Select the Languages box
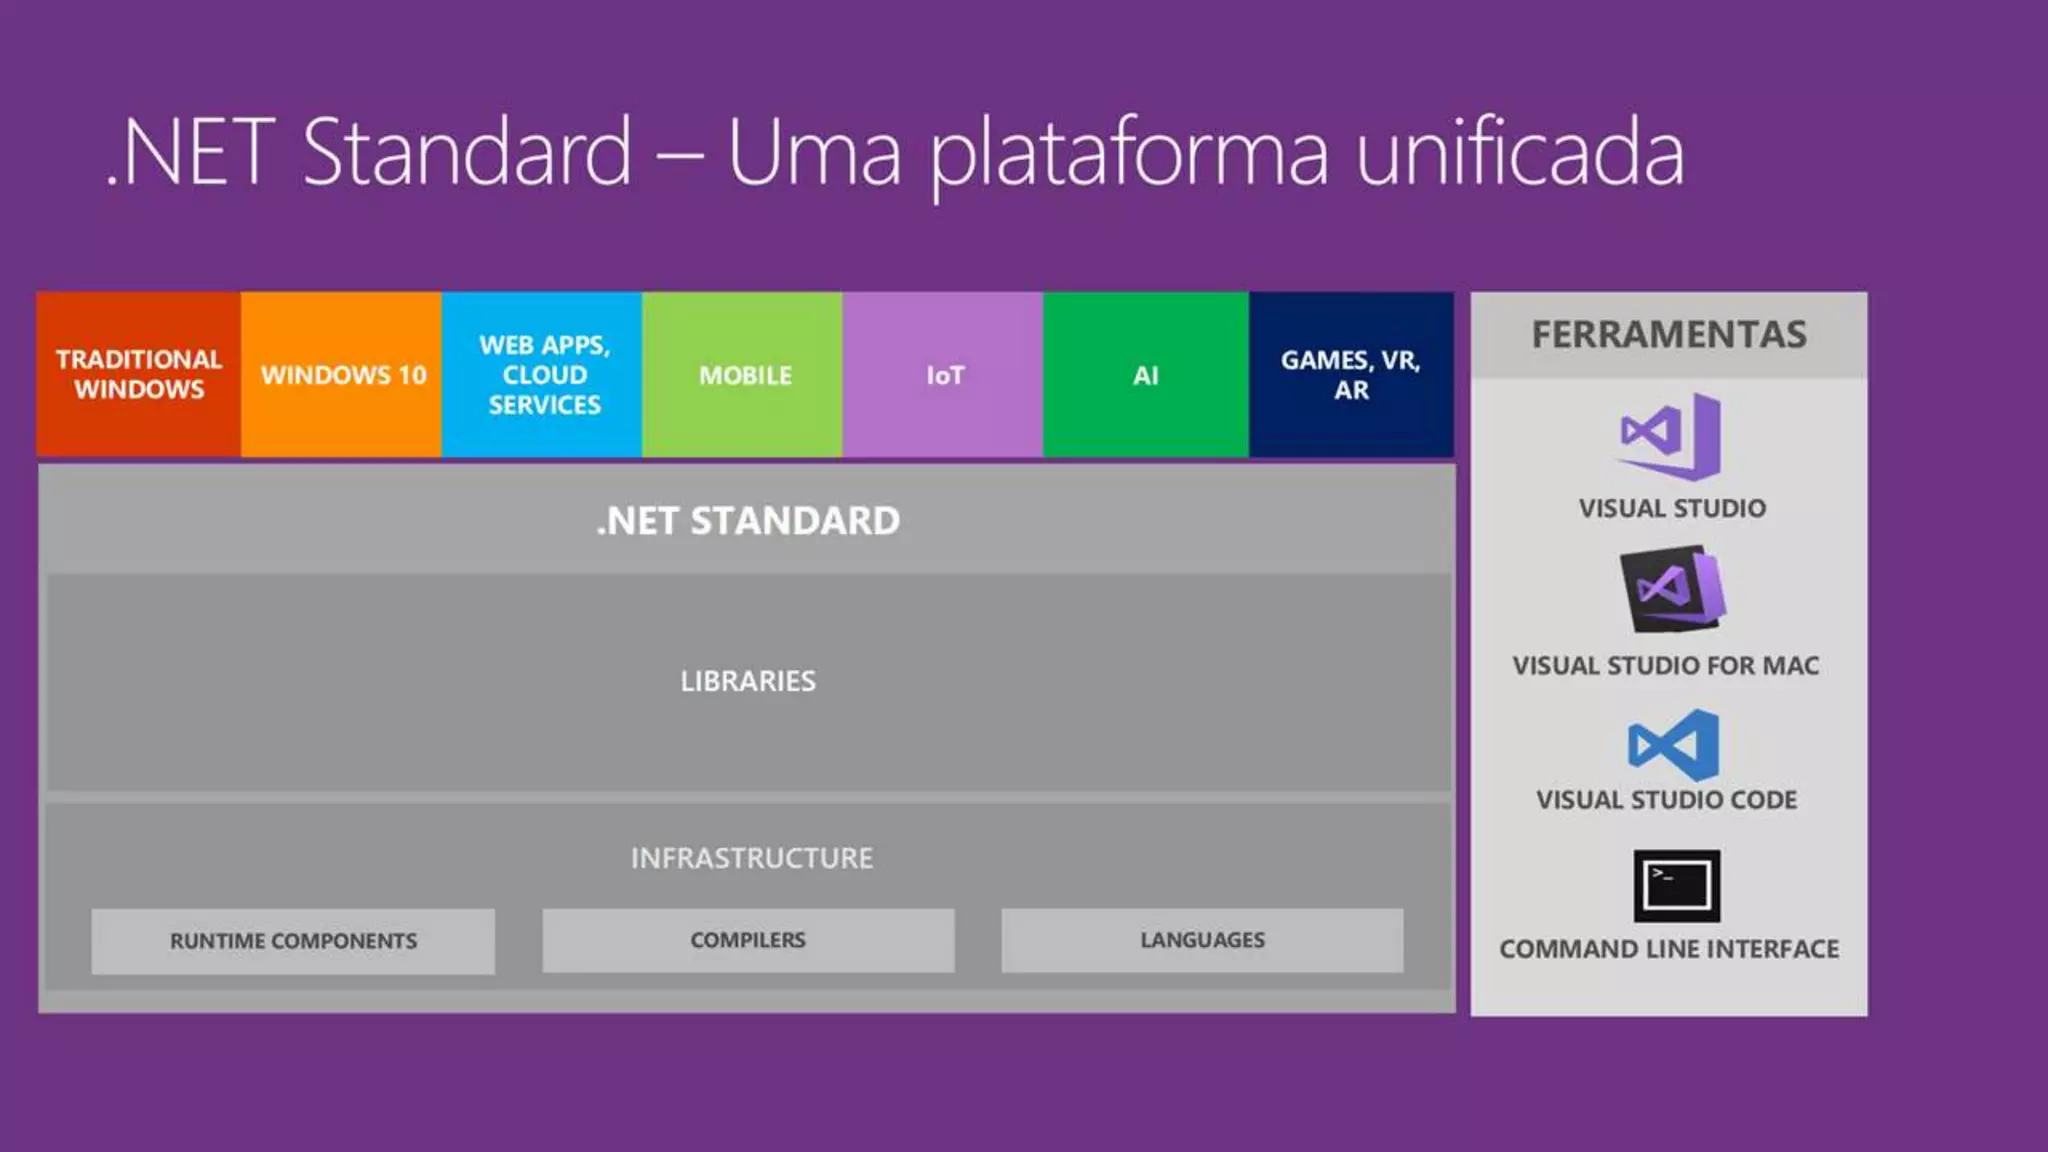The height and width of the screenshot is (1152, 2048). [x=1202, y=940]
